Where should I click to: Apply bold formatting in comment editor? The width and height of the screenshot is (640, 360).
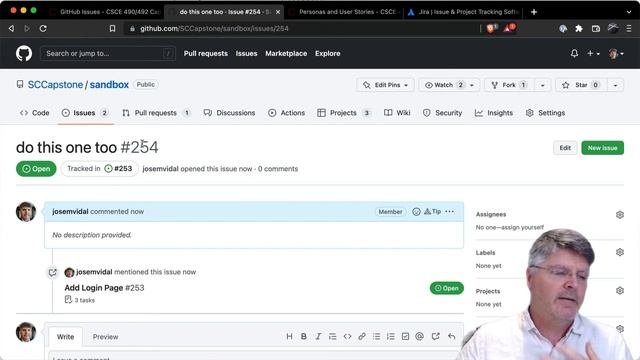tap(304, 336)
